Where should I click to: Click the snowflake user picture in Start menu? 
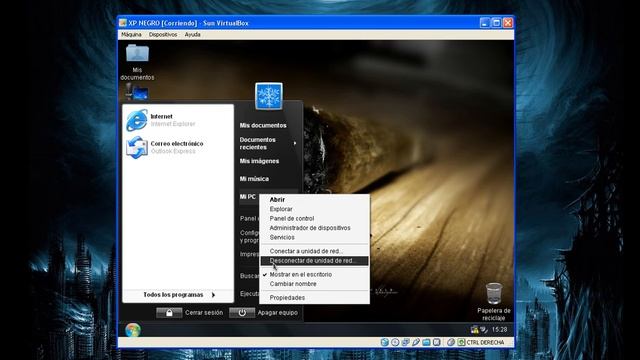(x=269, y=96)
